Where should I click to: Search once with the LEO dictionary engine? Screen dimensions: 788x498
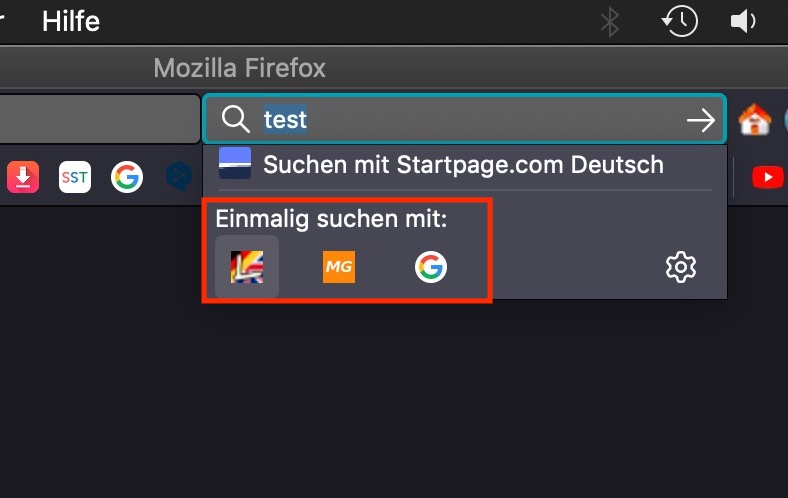[x=247, y=267]
